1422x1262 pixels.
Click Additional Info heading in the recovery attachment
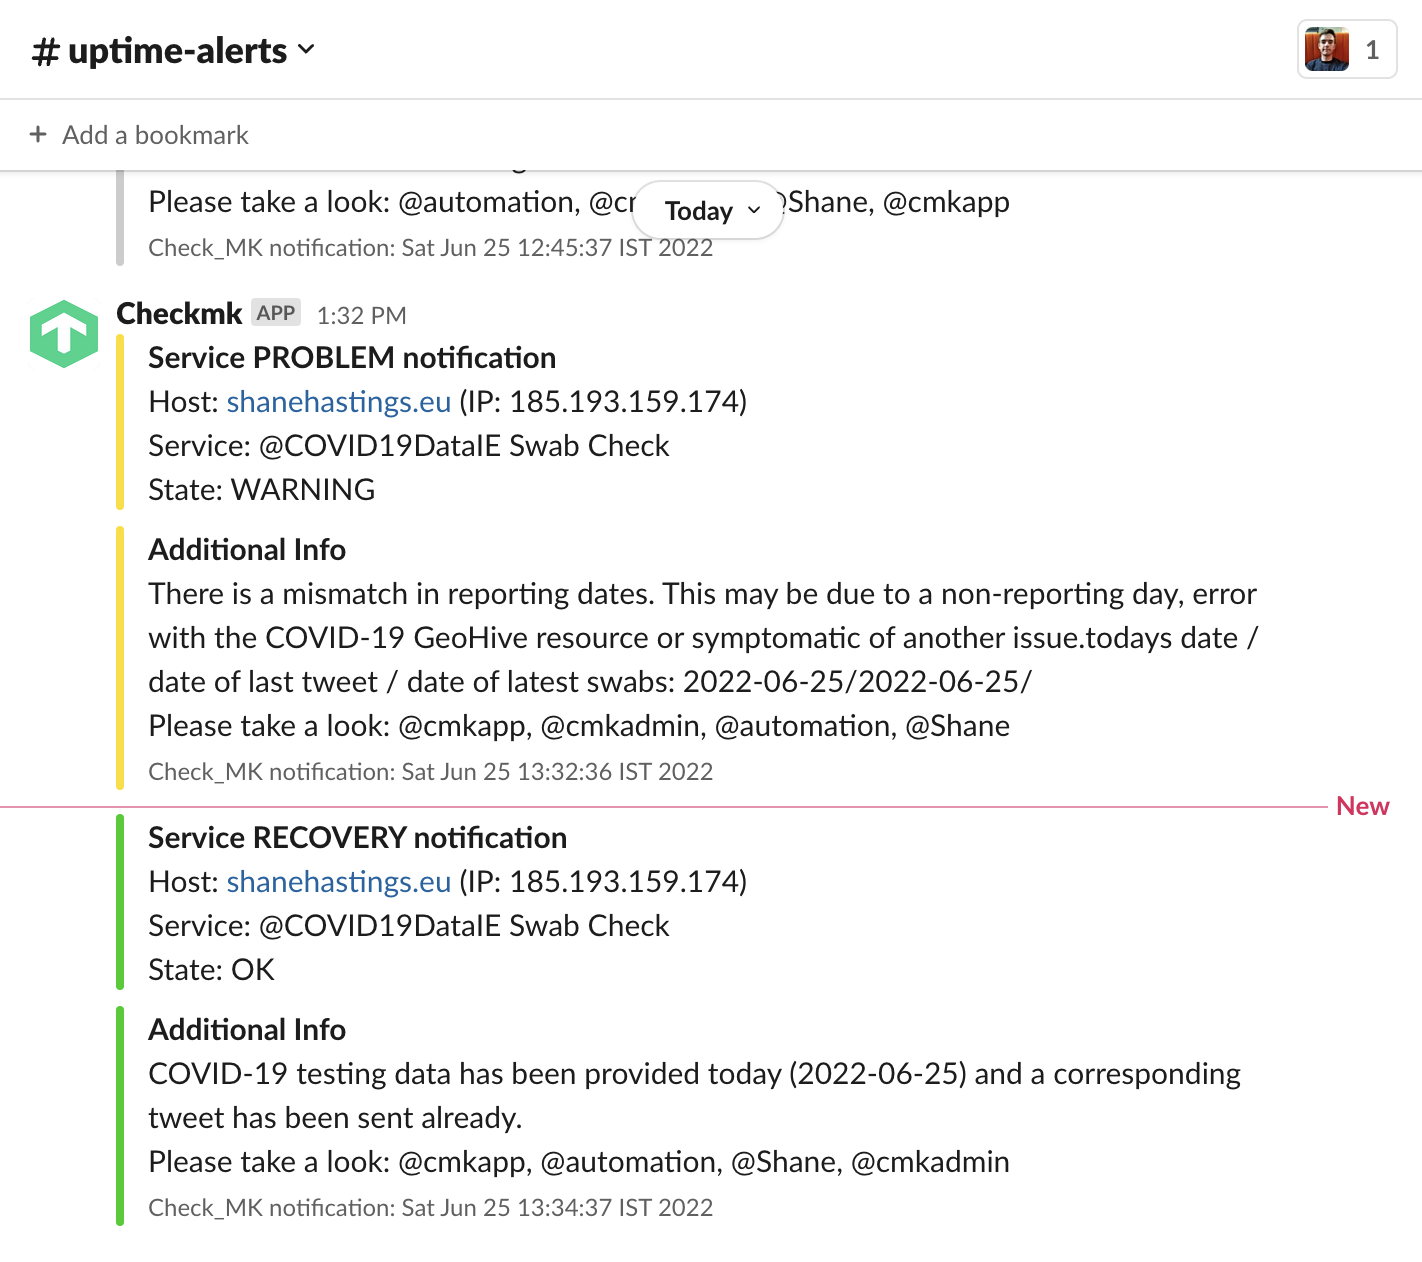pyautogui.click(x=247, y=1030)
